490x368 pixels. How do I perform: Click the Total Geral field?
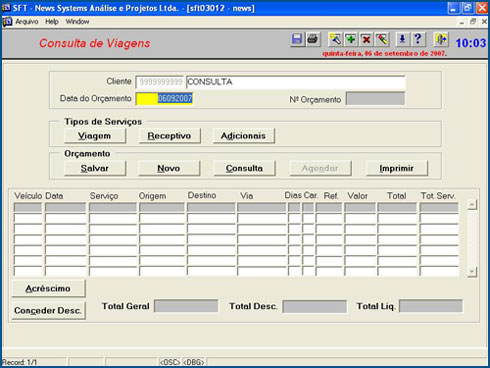(x=186, y=306)
